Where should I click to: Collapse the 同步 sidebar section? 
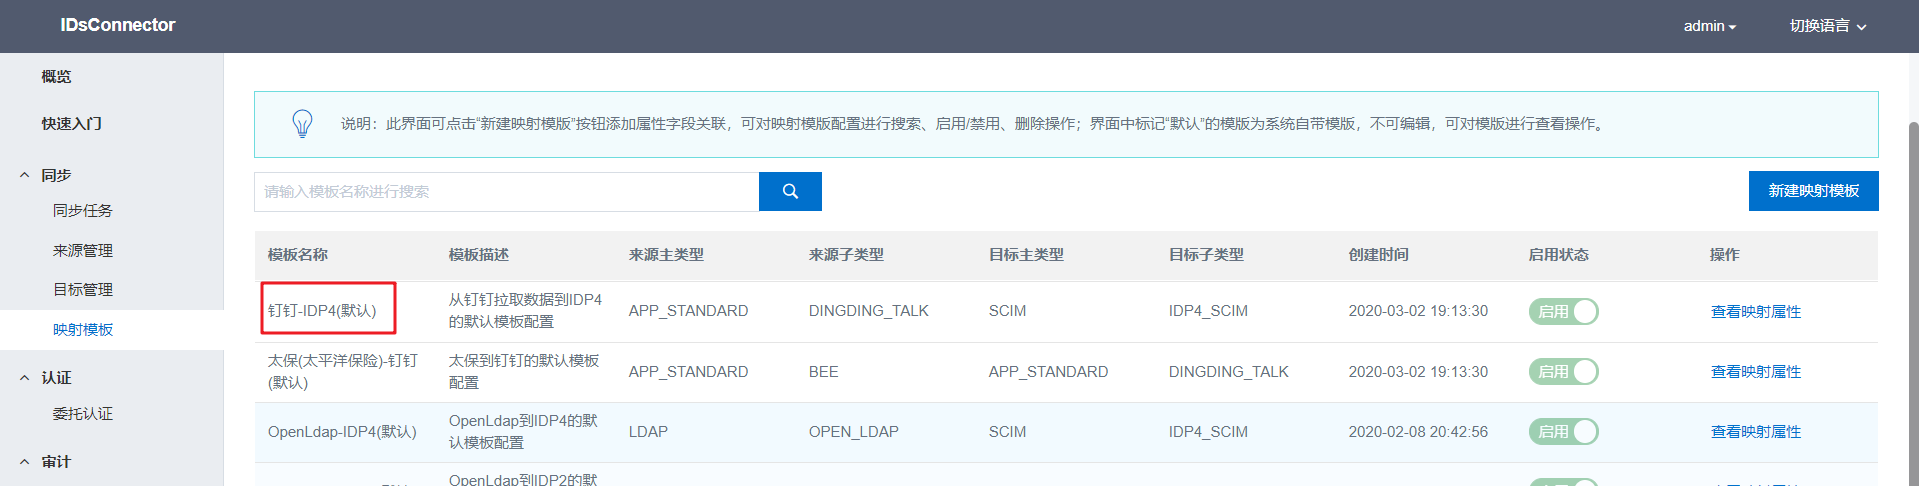25,175
